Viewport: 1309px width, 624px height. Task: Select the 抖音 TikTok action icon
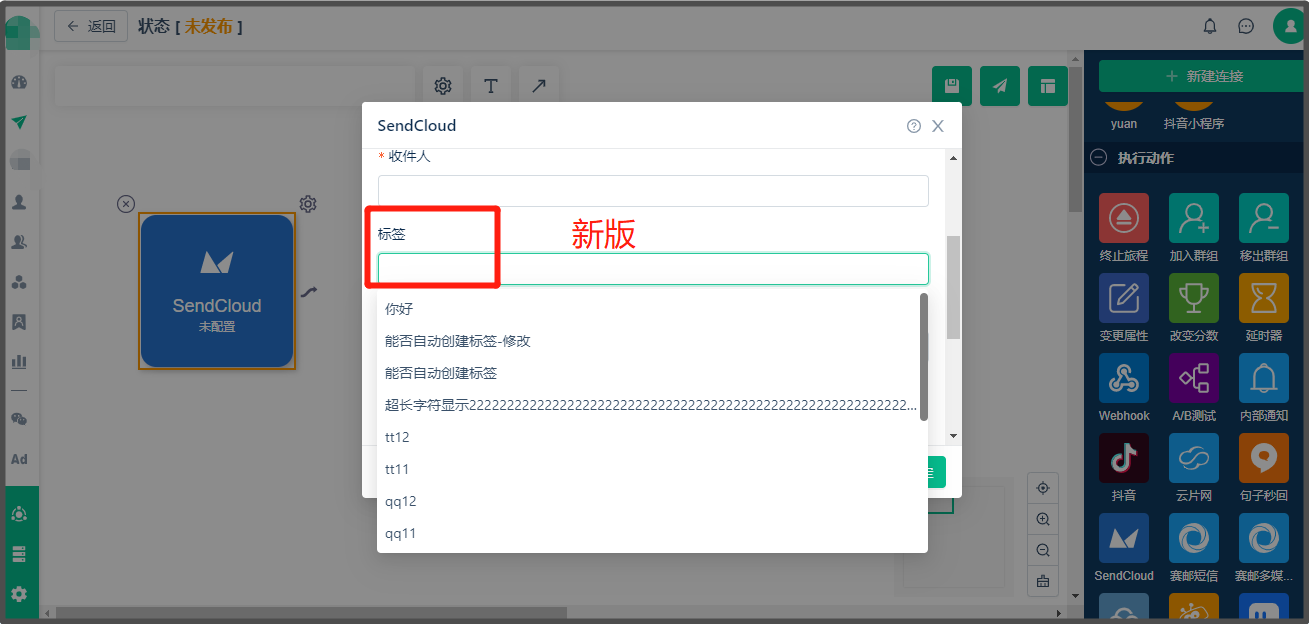click(x=1124, y=458)
